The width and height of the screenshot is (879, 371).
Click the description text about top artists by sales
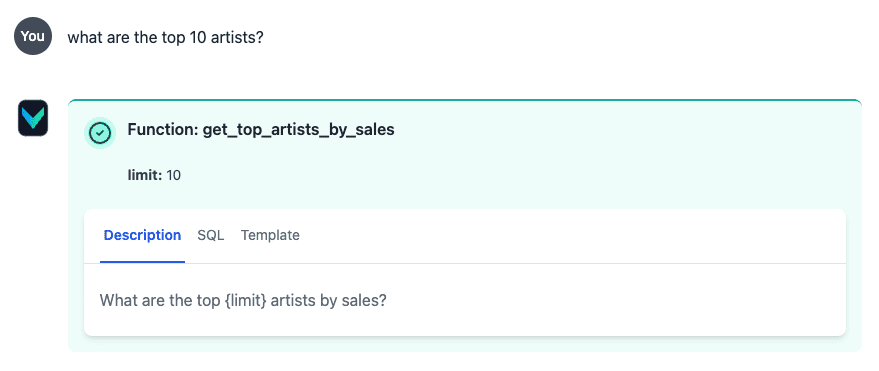pos(243,300)
